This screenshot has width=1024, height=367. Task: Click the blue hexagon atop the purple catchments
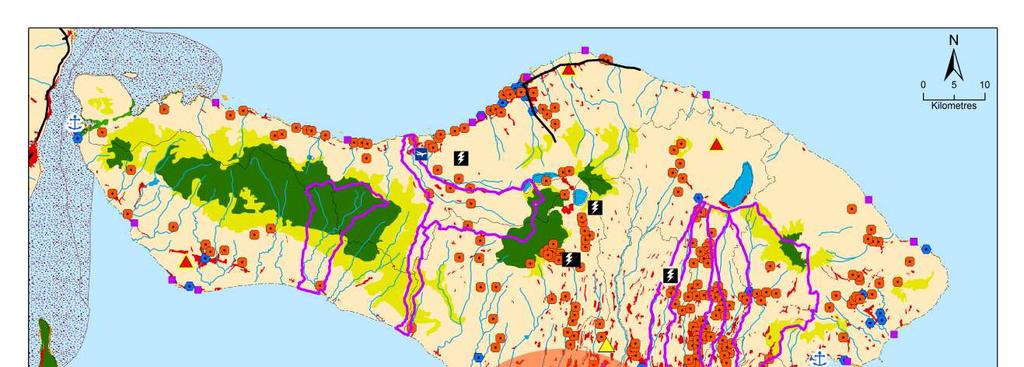(x=698, y=198)
